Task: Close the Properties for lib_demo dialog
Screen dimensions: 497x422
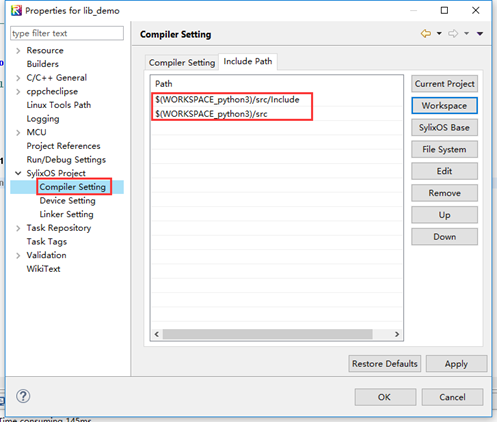Action: (476, 10)
